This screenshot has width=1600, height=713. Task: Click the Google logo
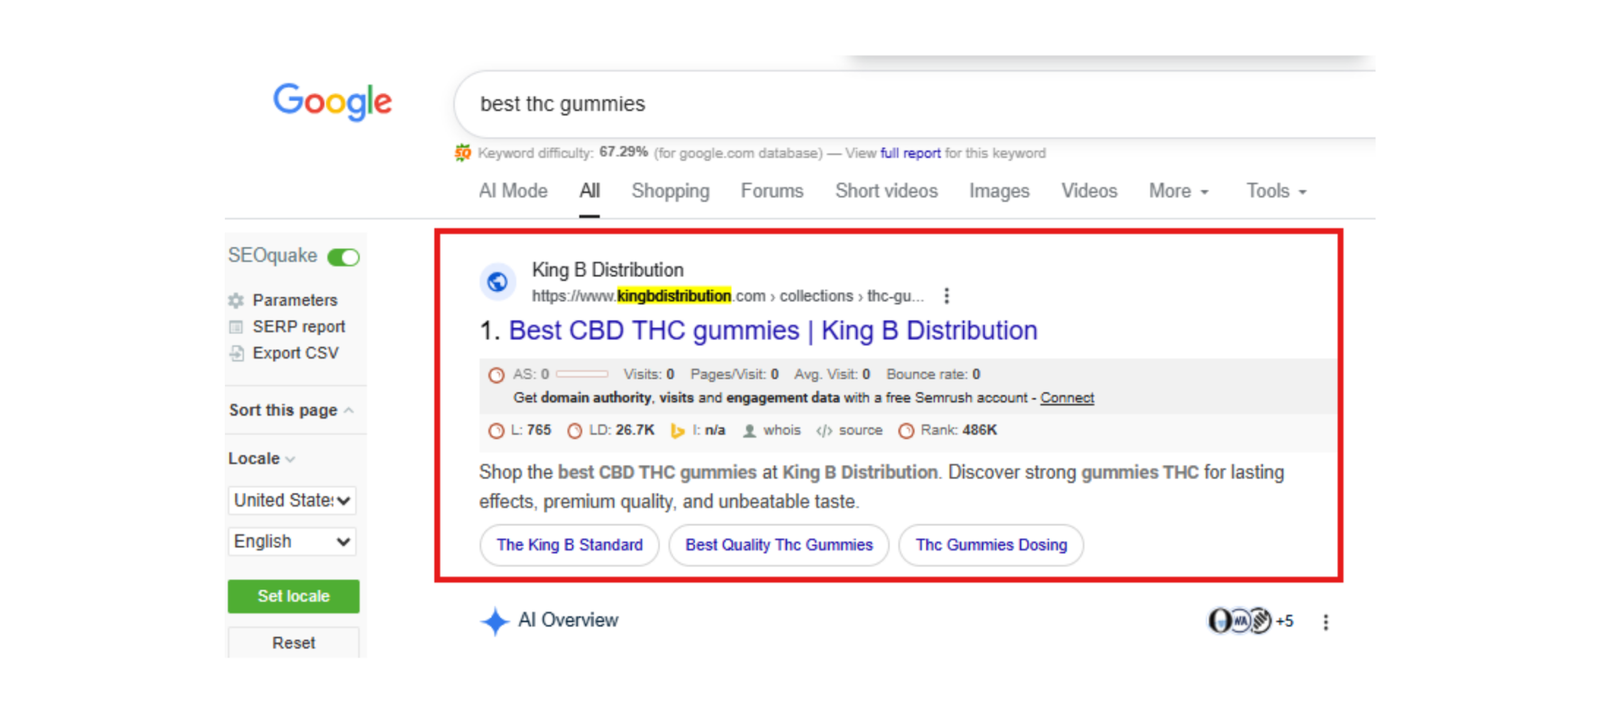pyautogui.click(x=332, y=101)
